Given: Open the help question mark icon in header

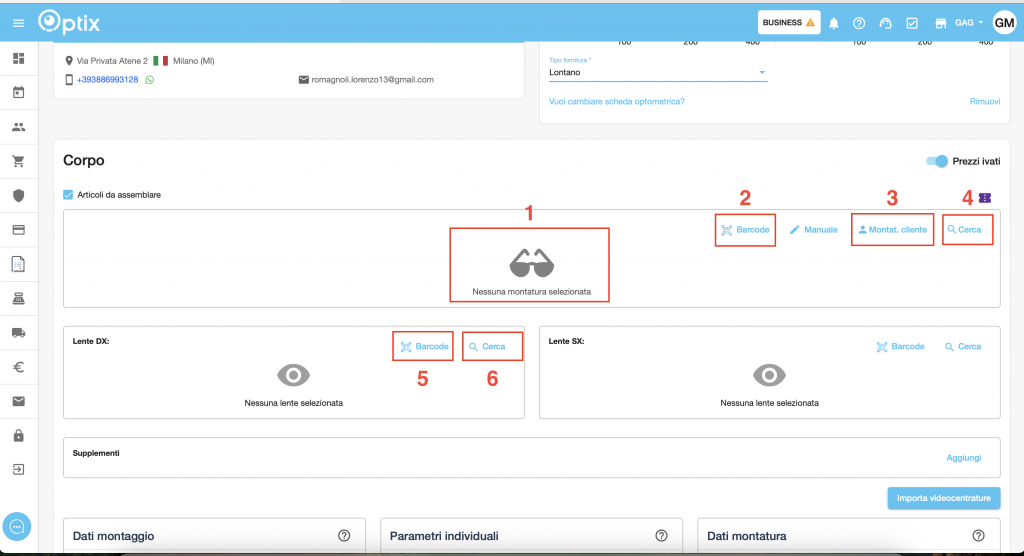Looking at the screenshot, I should coord(858,23).
